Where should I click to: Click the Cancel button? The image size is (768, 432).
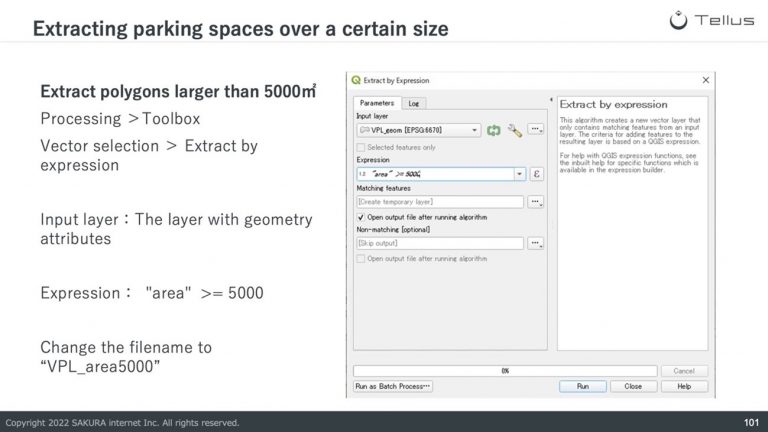[x=684, y=371]
